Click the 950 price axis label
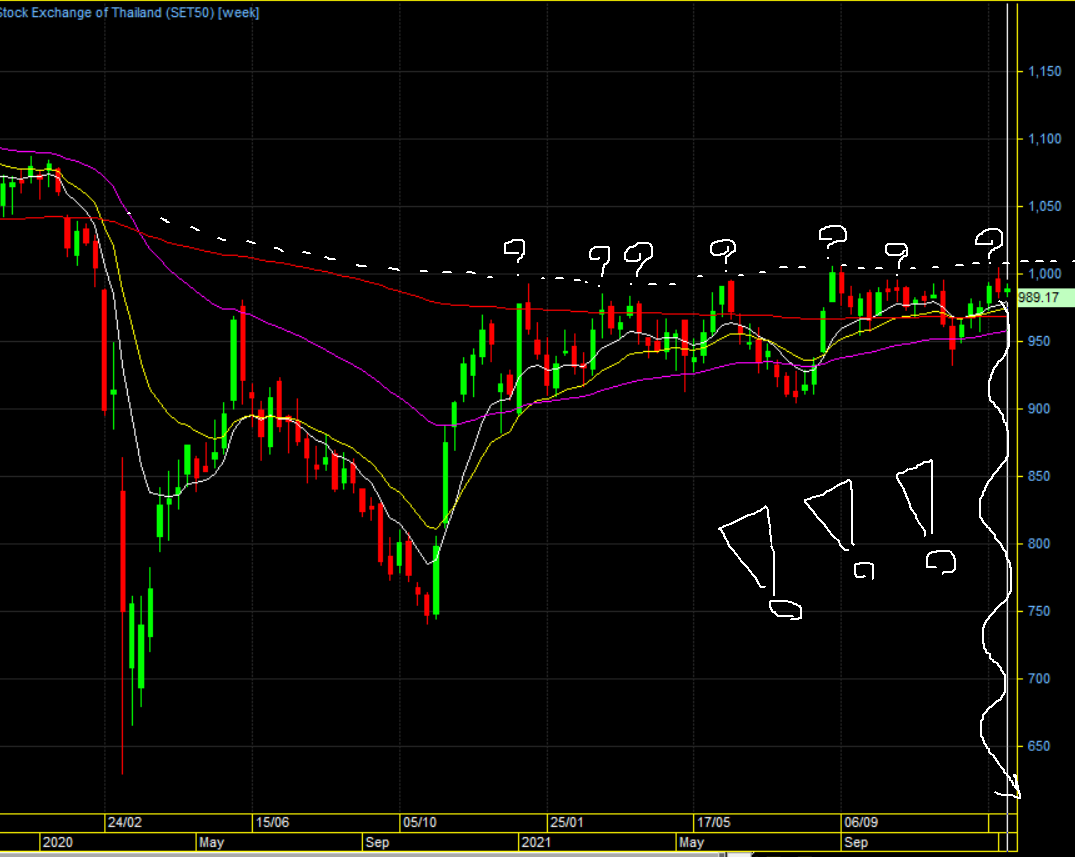This screenshot has height=857, width=1075. point(1039,341)
